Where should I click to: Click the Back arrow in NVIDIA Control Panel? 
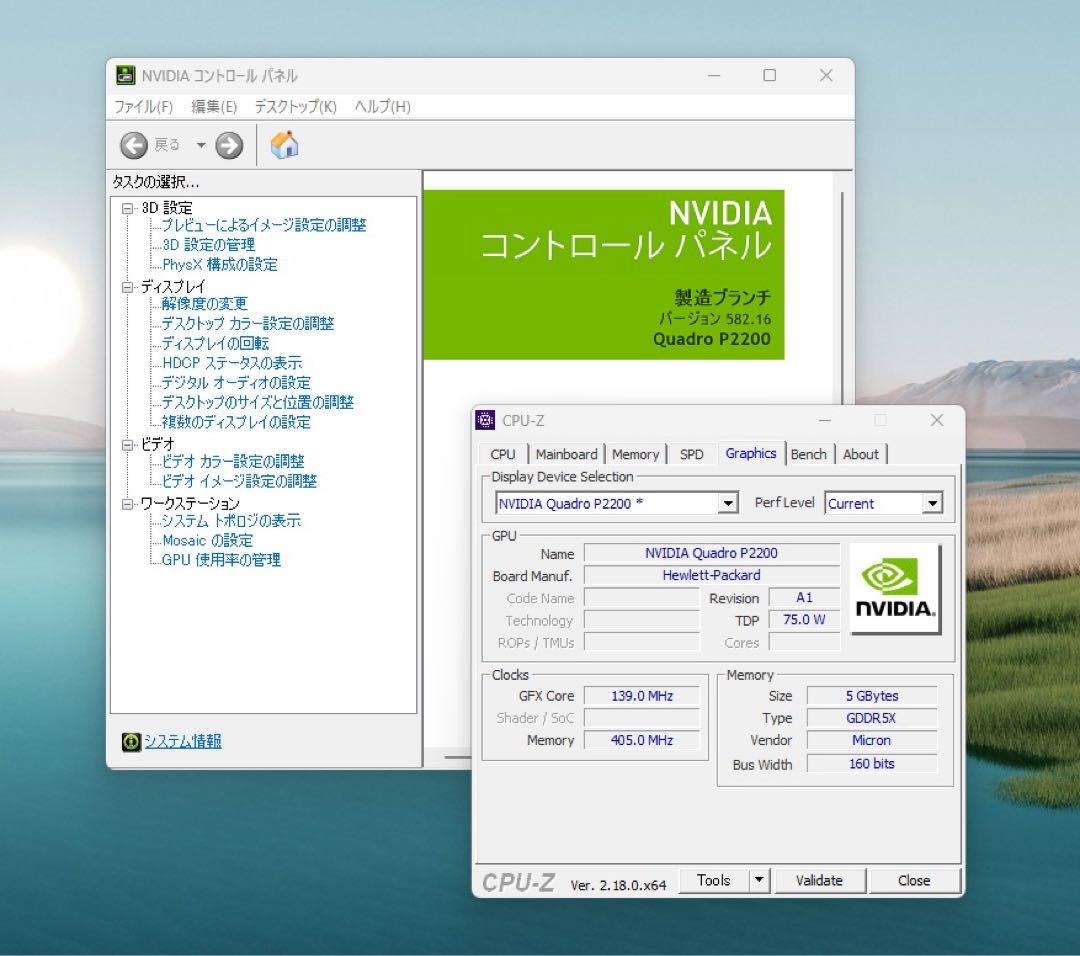[134, 145]
